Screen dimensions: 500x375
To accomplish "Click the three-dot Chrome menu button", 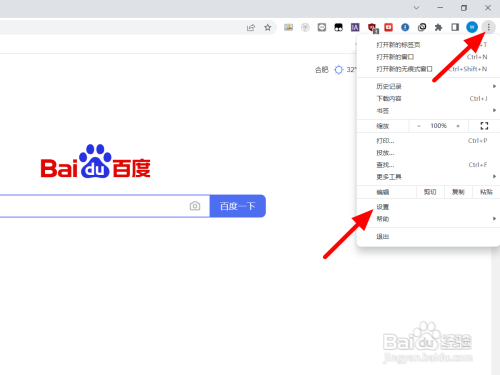I will pos(488,27).
